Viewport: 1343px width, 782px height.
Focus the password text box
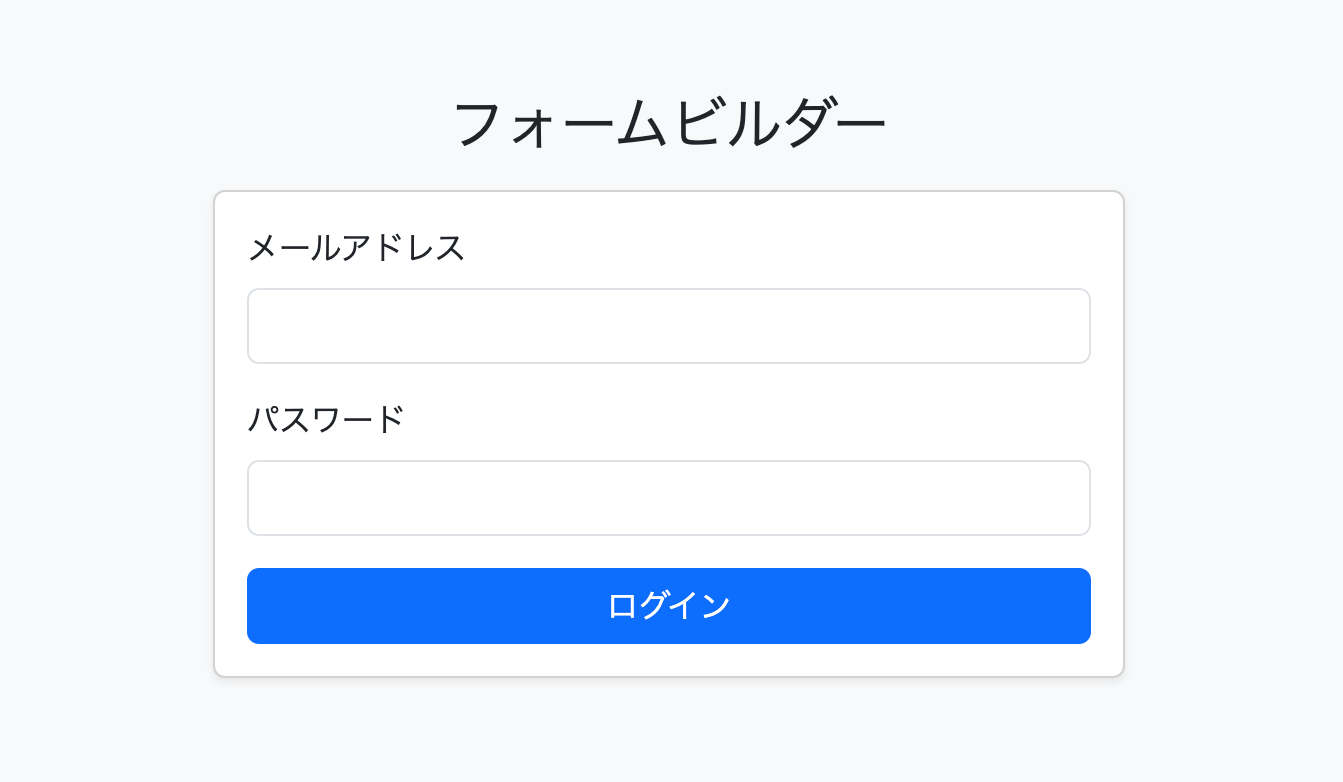point(668,498)
